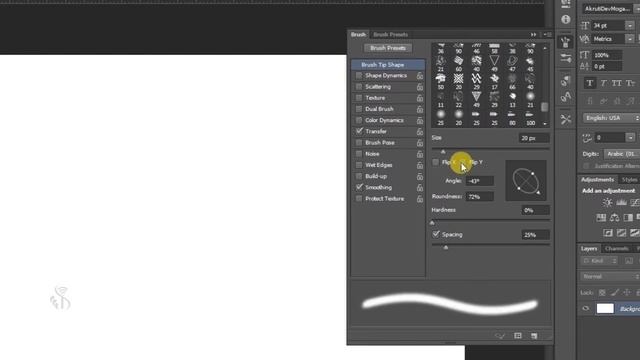Viewport: 640px width, 360px height.
Task: Hide the Background layer eye icon
Action: click(x=586, y=309)
